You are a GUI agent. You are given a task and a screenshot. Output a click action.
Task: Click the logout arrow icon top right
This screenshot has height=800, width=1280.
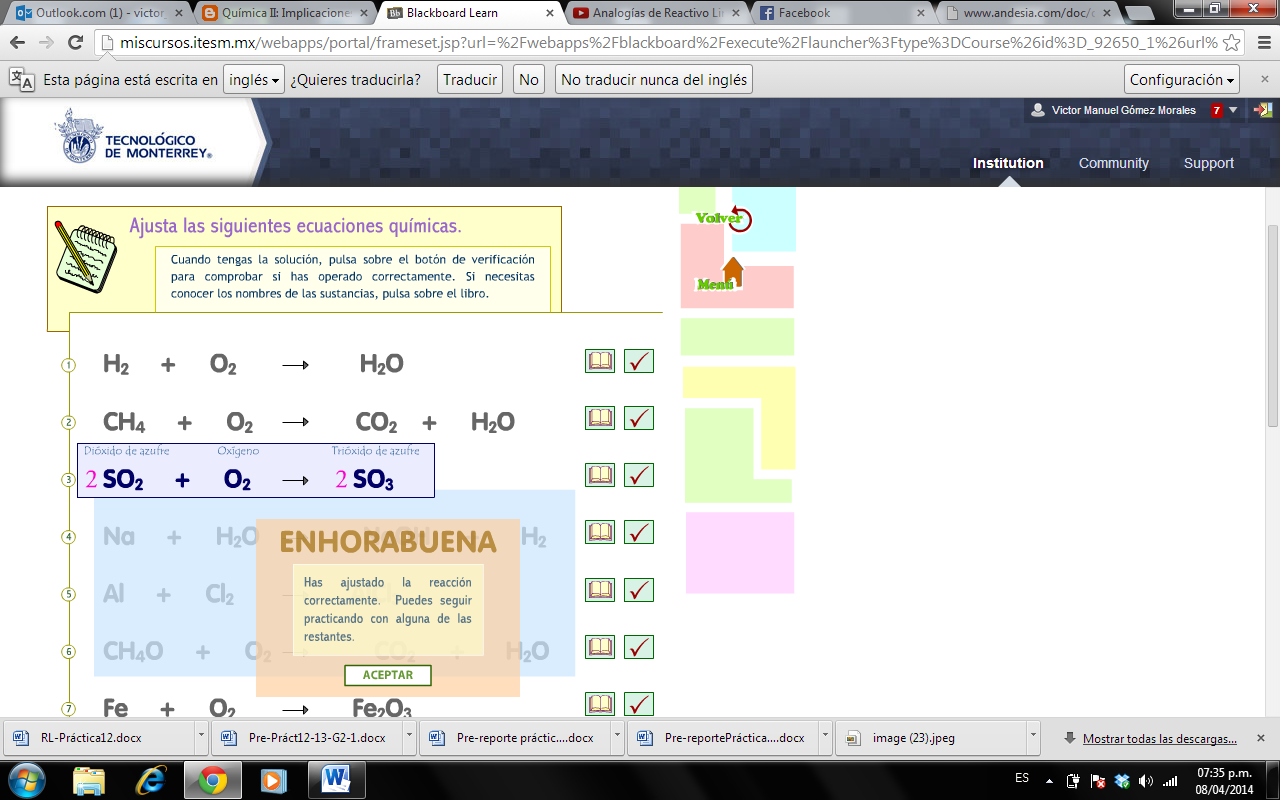[x=1264, y=110]
